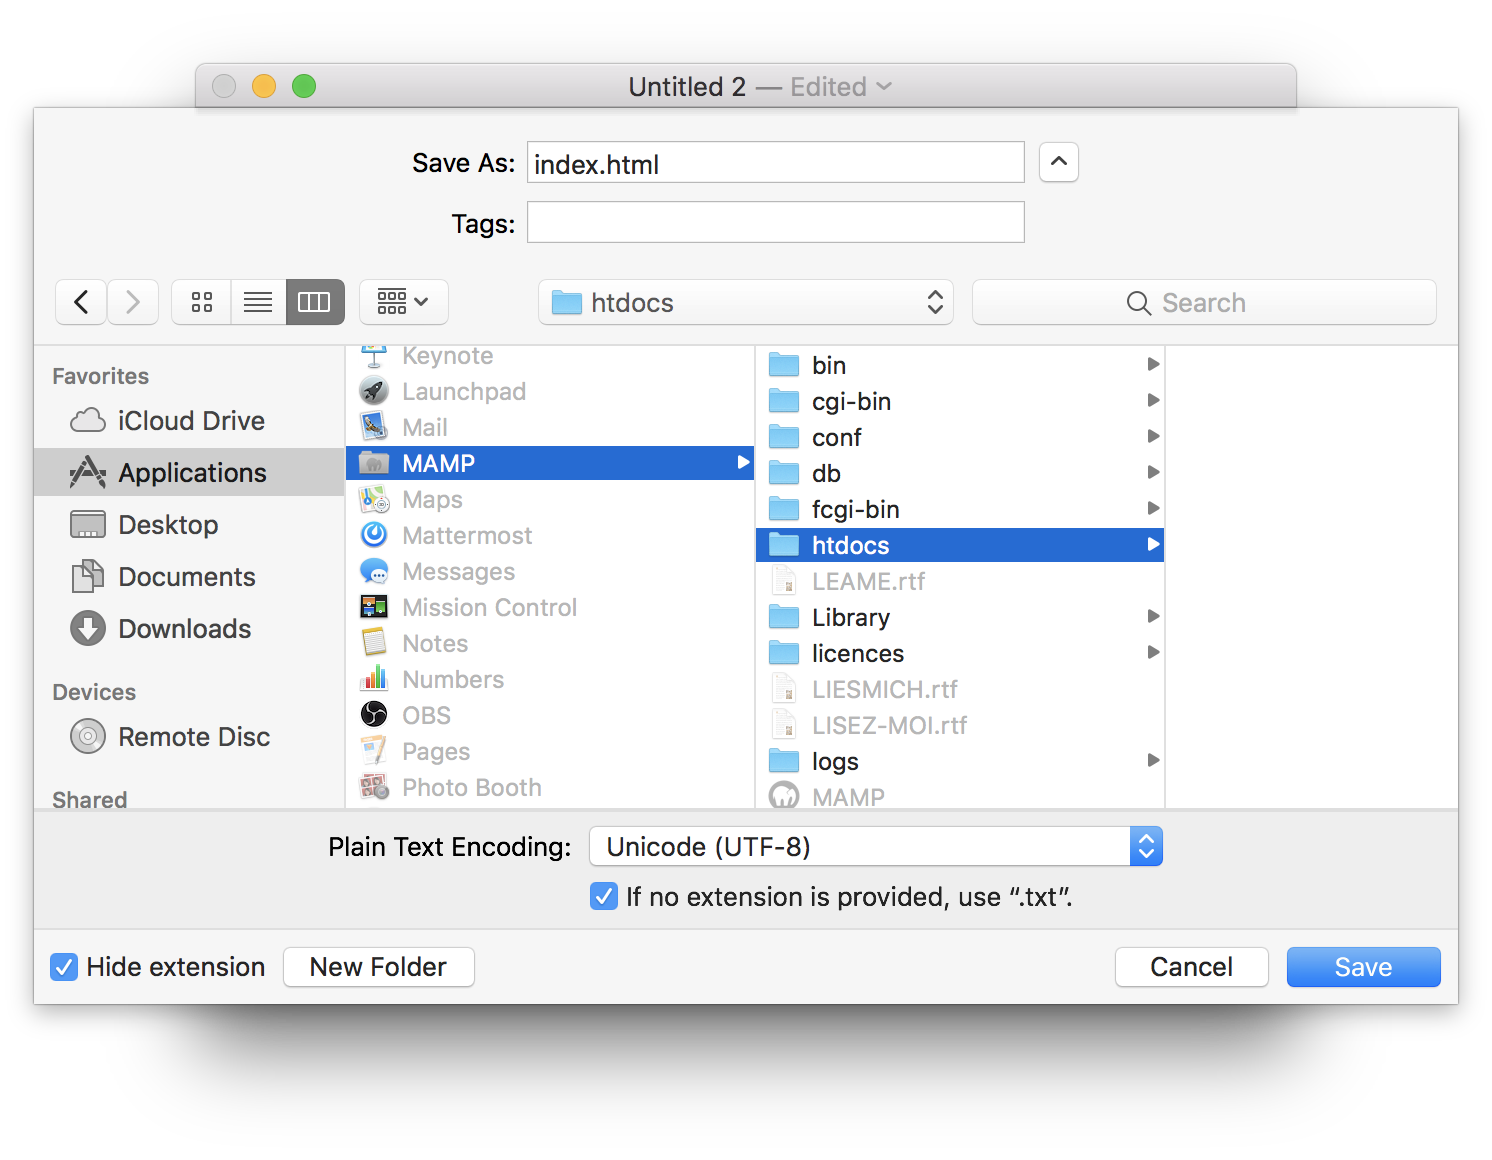Viewport: 1492px width, 1160px height.
Task: Open Downloads from the sidebar
Action: pos(184,629)
